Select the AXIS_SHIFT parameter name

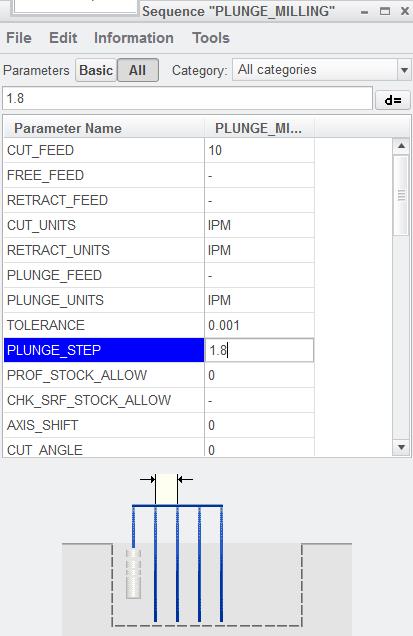(104, 425)
